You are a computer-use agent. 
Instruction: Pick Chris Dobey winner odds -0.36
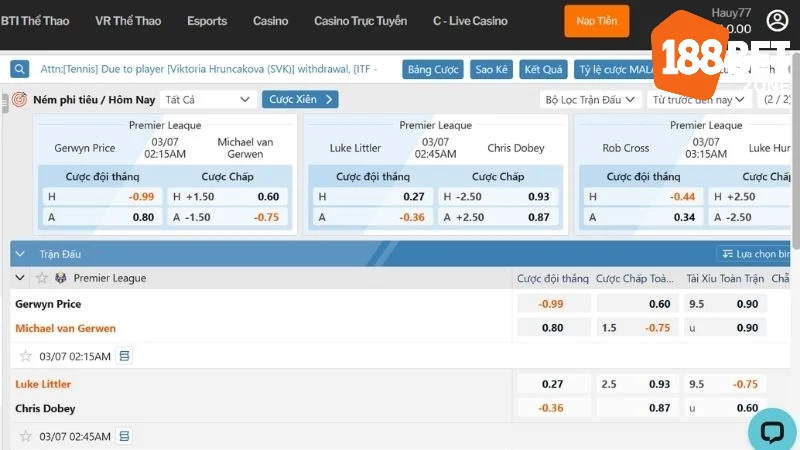click(x=554, y=408)
